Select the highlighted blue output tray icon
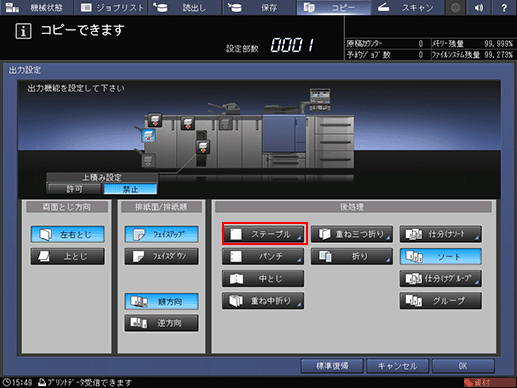Viewport: 517px width, 388px height. [x=149, y=136]
